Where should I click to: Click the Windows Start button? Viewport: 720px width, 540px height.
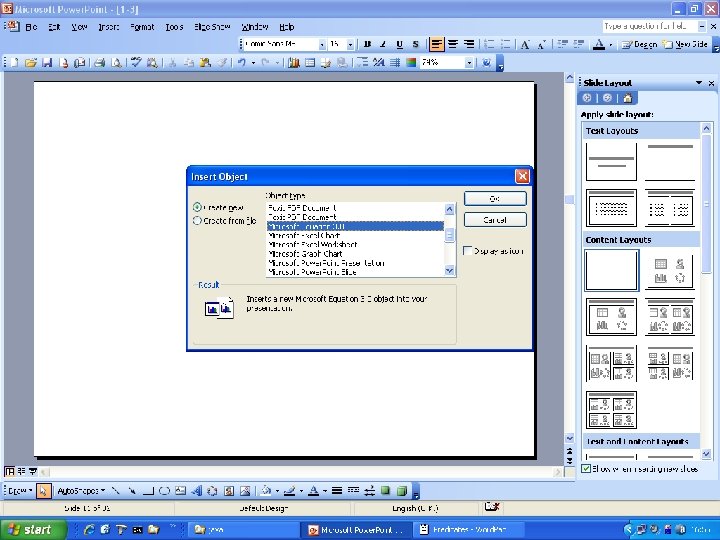point(32,529)
